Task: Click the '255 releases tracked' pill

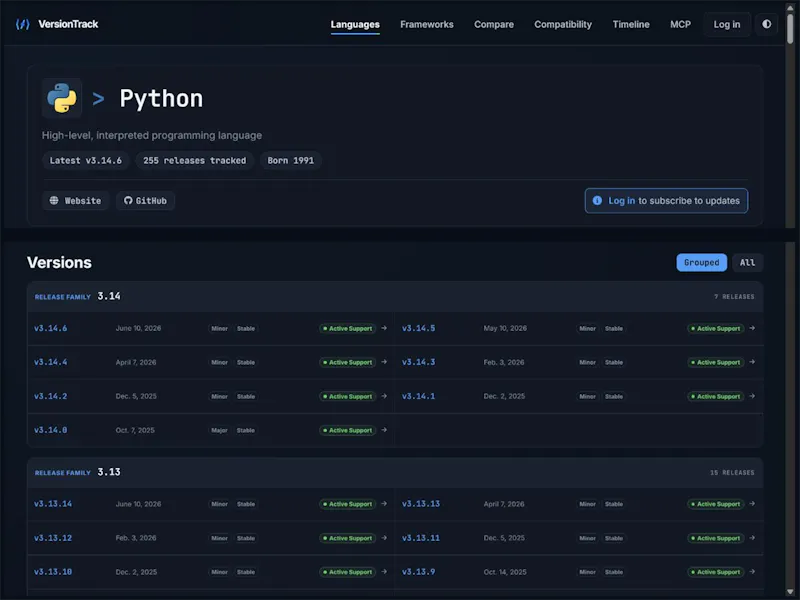Action: (x=194, y=160)
